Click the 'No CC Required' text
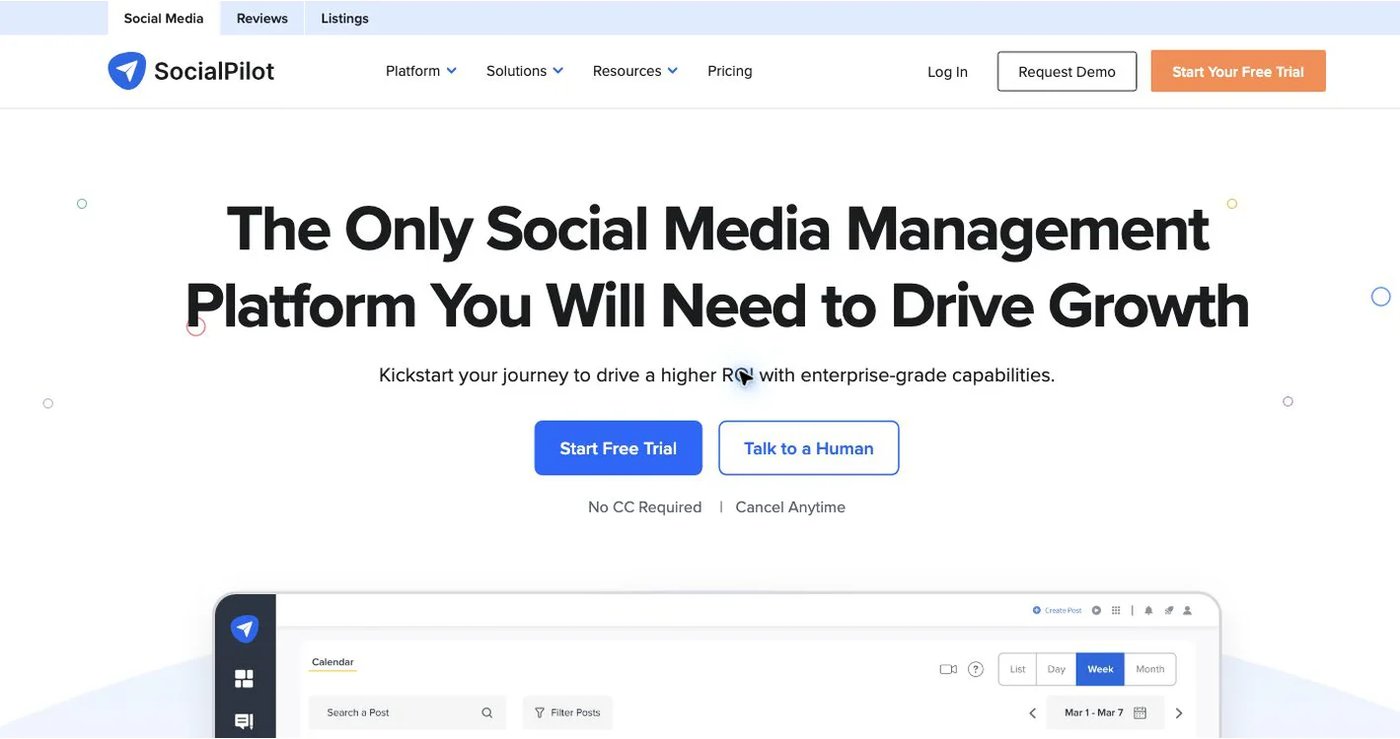The height and width of the screenshot is (739, 1400). click(x=645, y=507)
